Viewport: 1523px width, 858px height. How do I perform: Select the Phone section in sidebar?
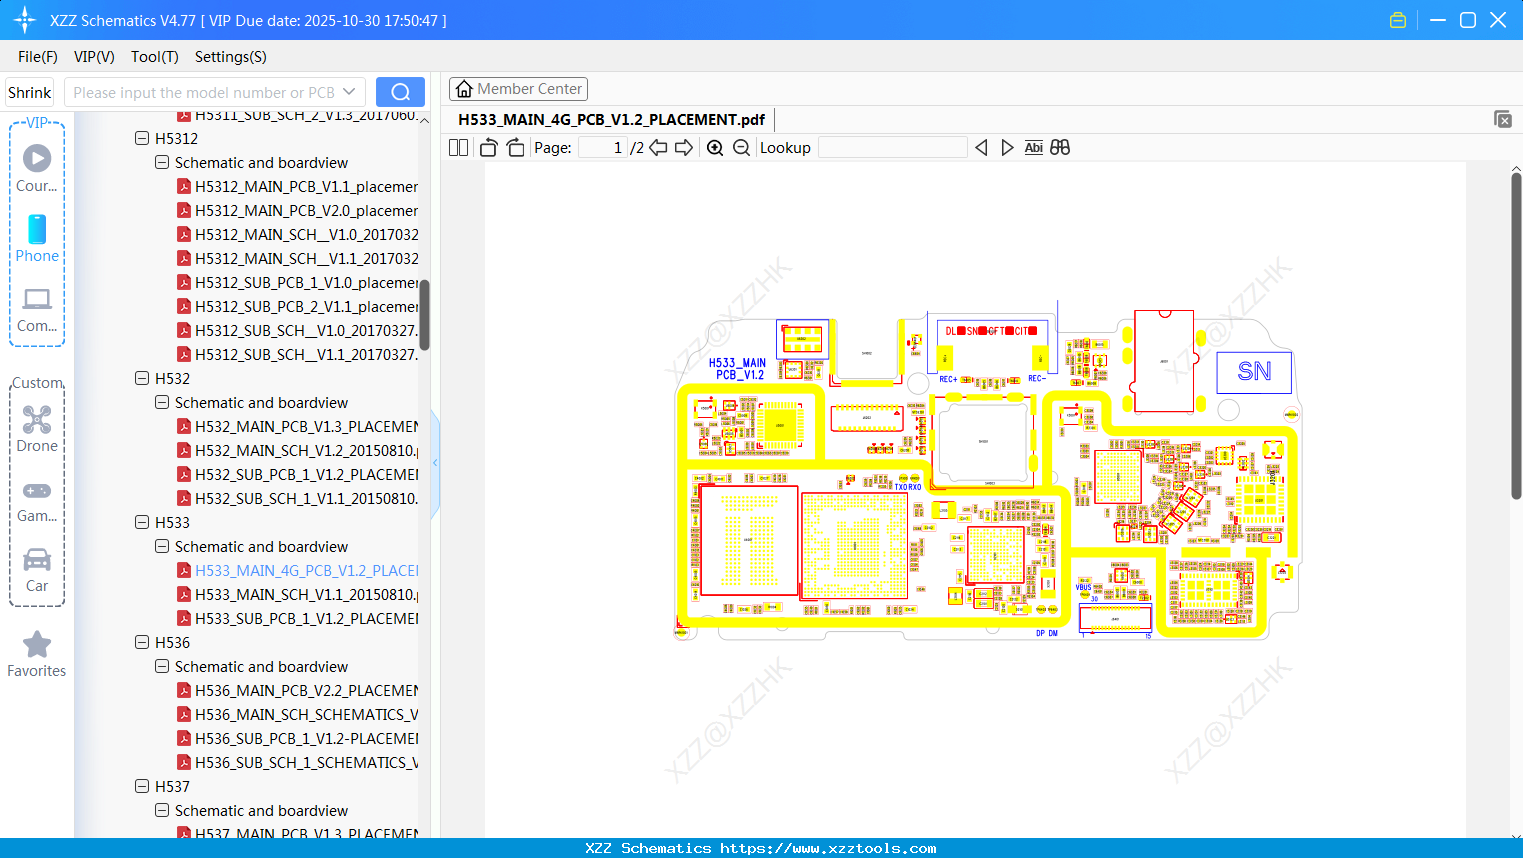point(36,240)
